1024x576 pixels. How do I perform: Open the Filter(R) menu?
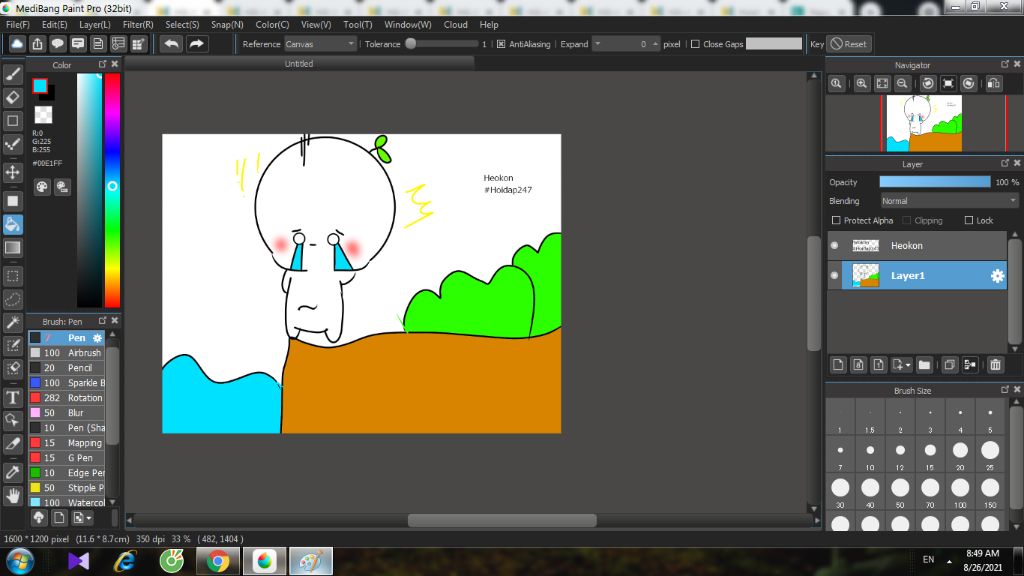[x=138, y=25]
